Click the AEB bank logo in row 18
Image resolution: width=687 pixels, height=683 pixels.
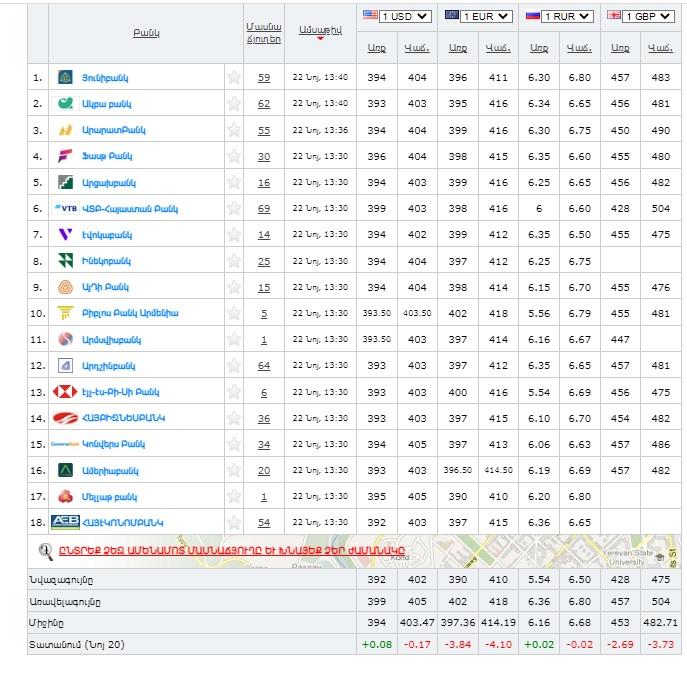(66, 522)
